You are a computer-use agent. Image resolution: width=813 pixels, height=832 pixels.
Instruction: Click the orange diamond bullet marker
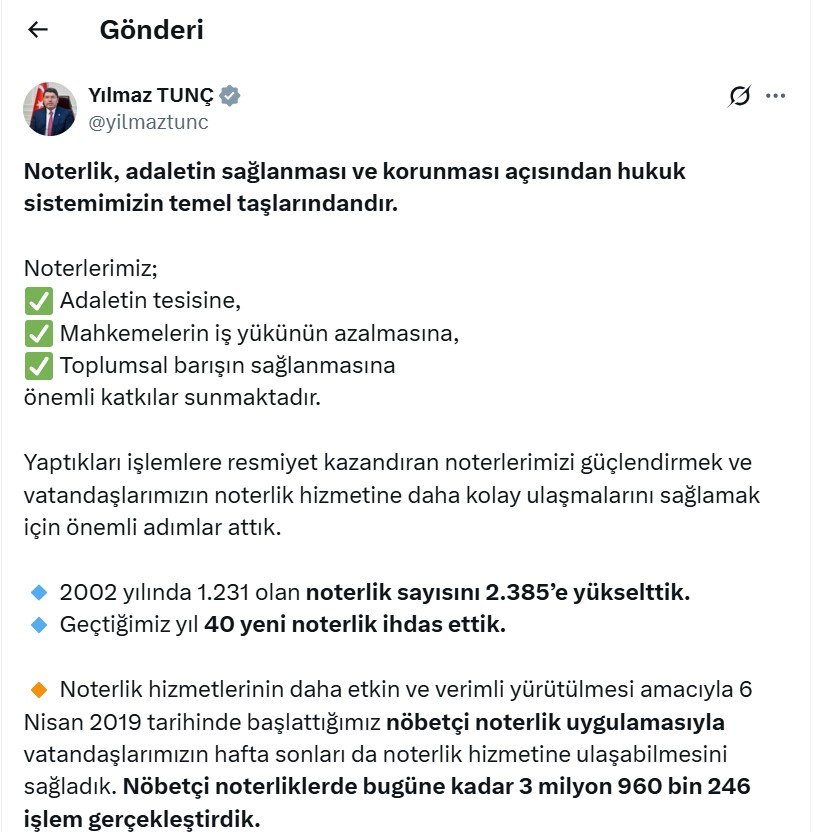coord(40,687)
